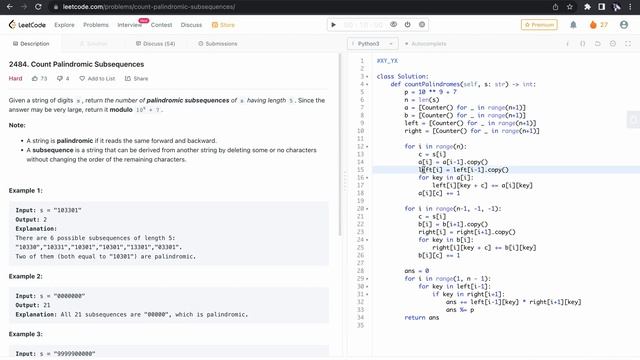Collapse the class Solution block at line 3
640x360 pixels.
pos(367,76)
